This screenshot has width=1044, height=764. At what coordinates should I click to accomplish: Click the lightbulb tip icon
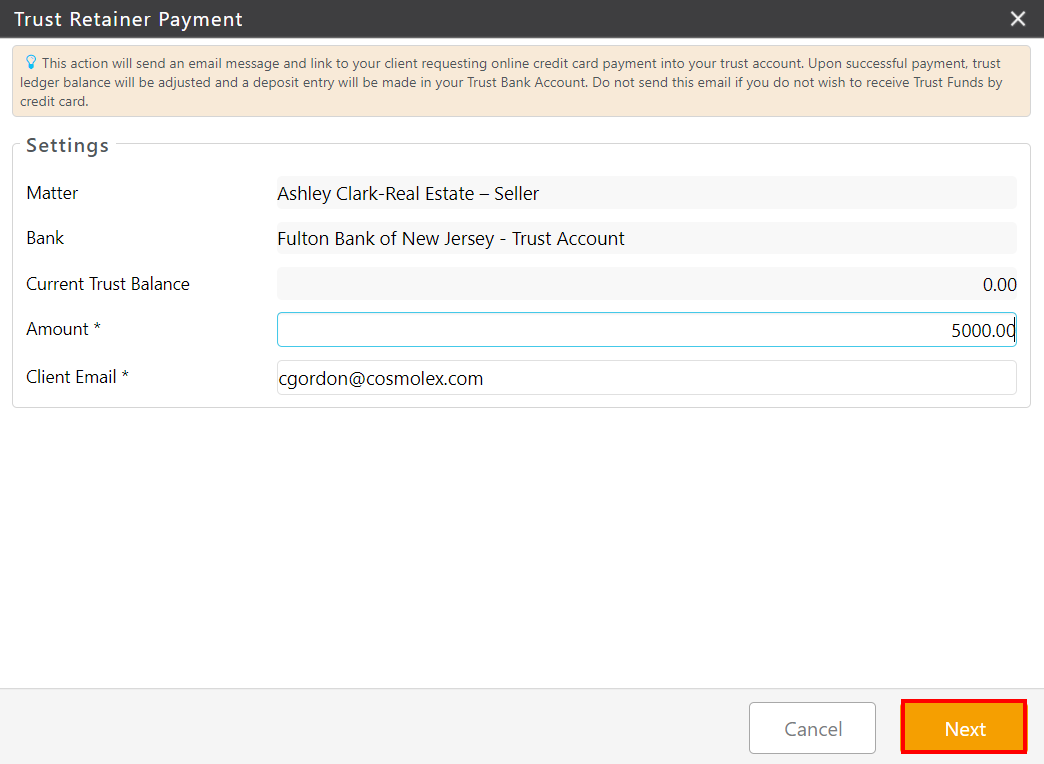[x=31, y=63]
